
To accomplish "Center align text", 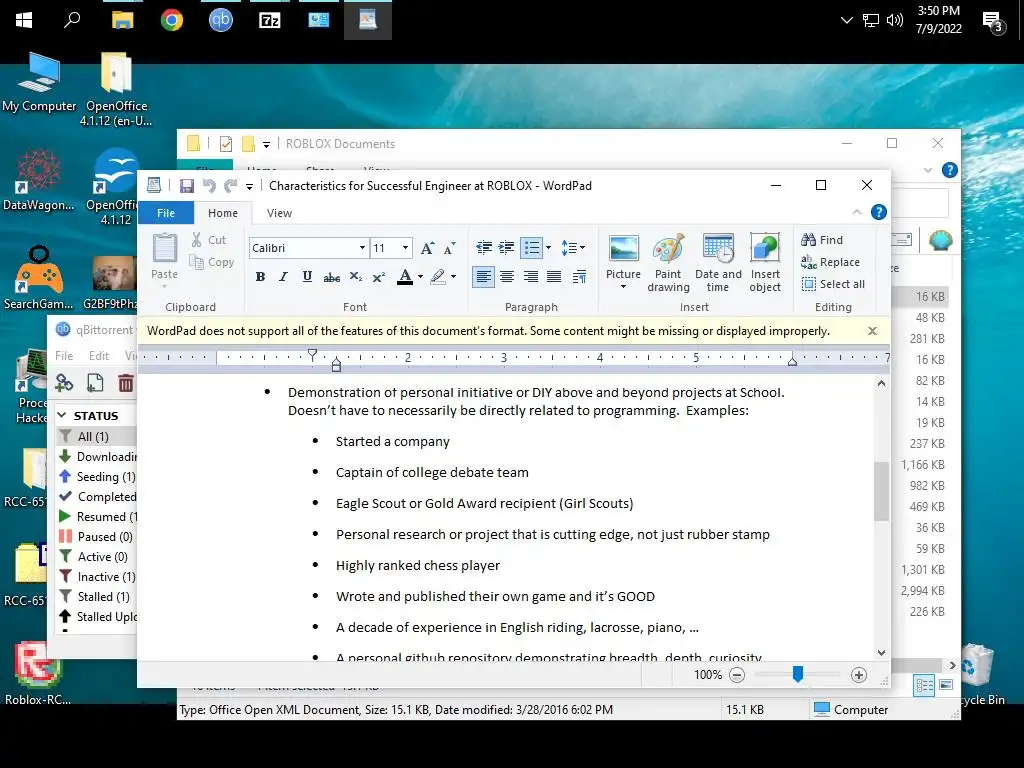I will (507, 277).
